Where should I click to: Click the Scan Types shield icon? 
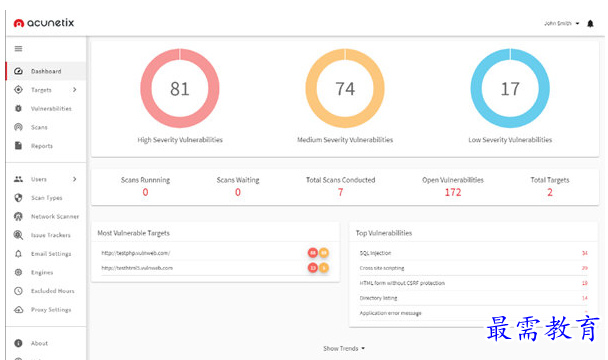click(18, 197)
